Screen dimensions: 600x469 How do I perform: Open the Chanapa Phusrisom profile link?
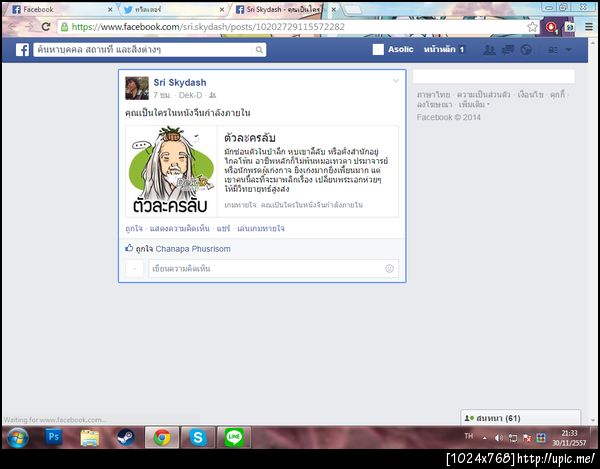(193, 249)
